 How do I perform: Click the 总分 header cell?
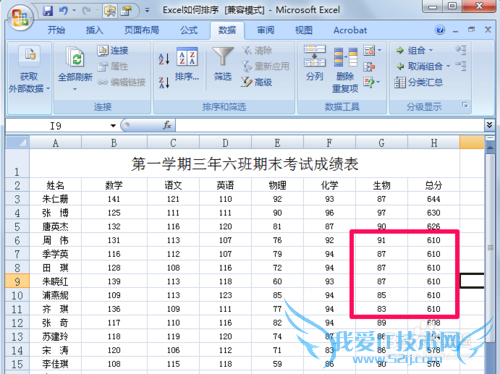click(434, 185)
